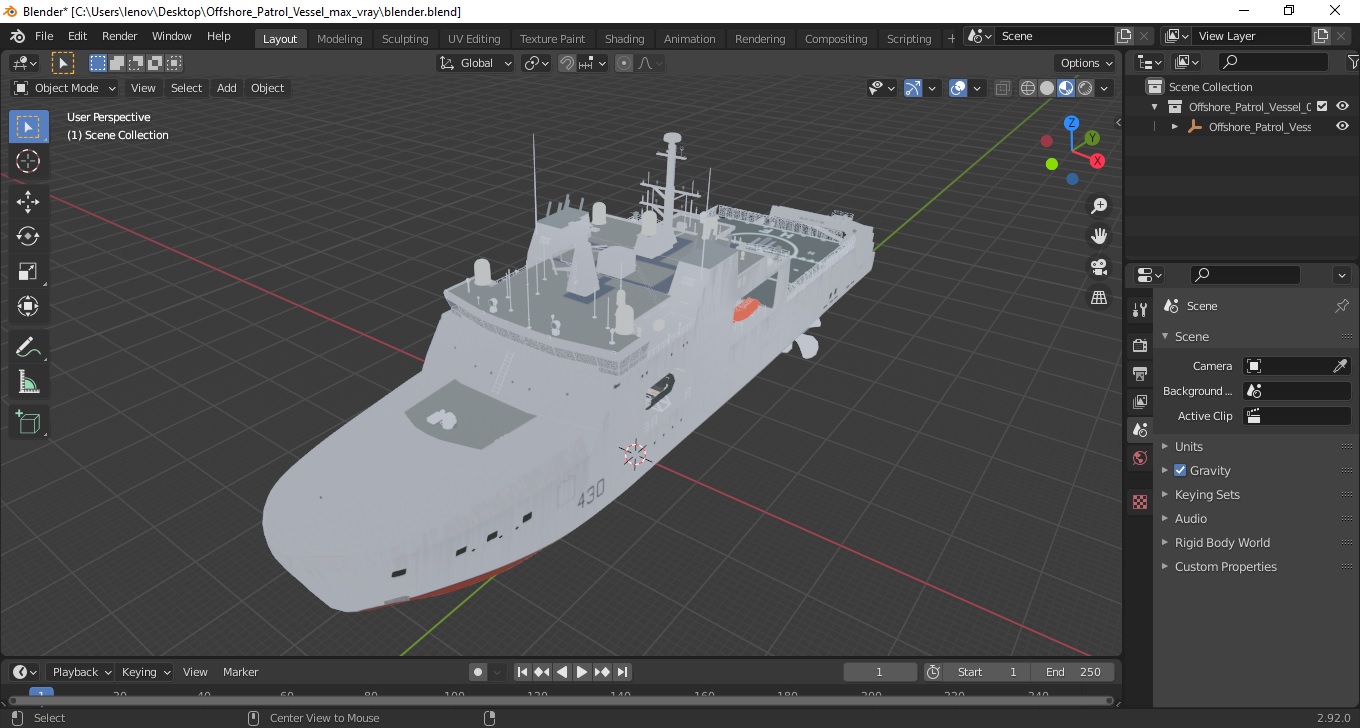Screen dimensions: 1360x728
Task: Switch to the Modeling workspace tab
Action: [339, 39]
